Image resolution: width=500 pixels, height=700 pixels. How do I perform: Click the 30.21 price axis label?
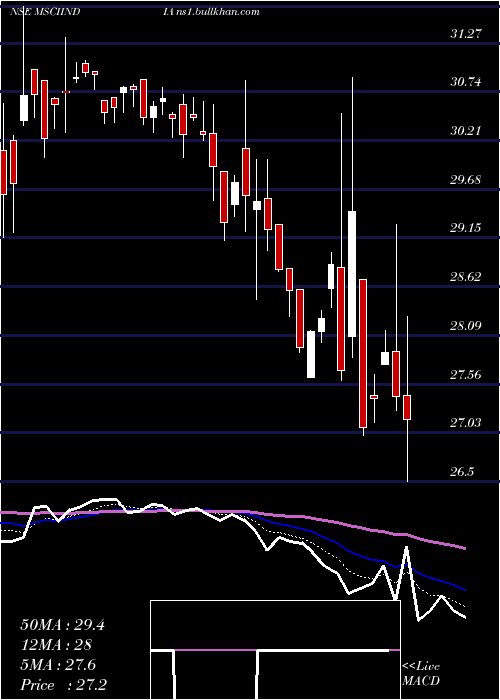[466, 131]
